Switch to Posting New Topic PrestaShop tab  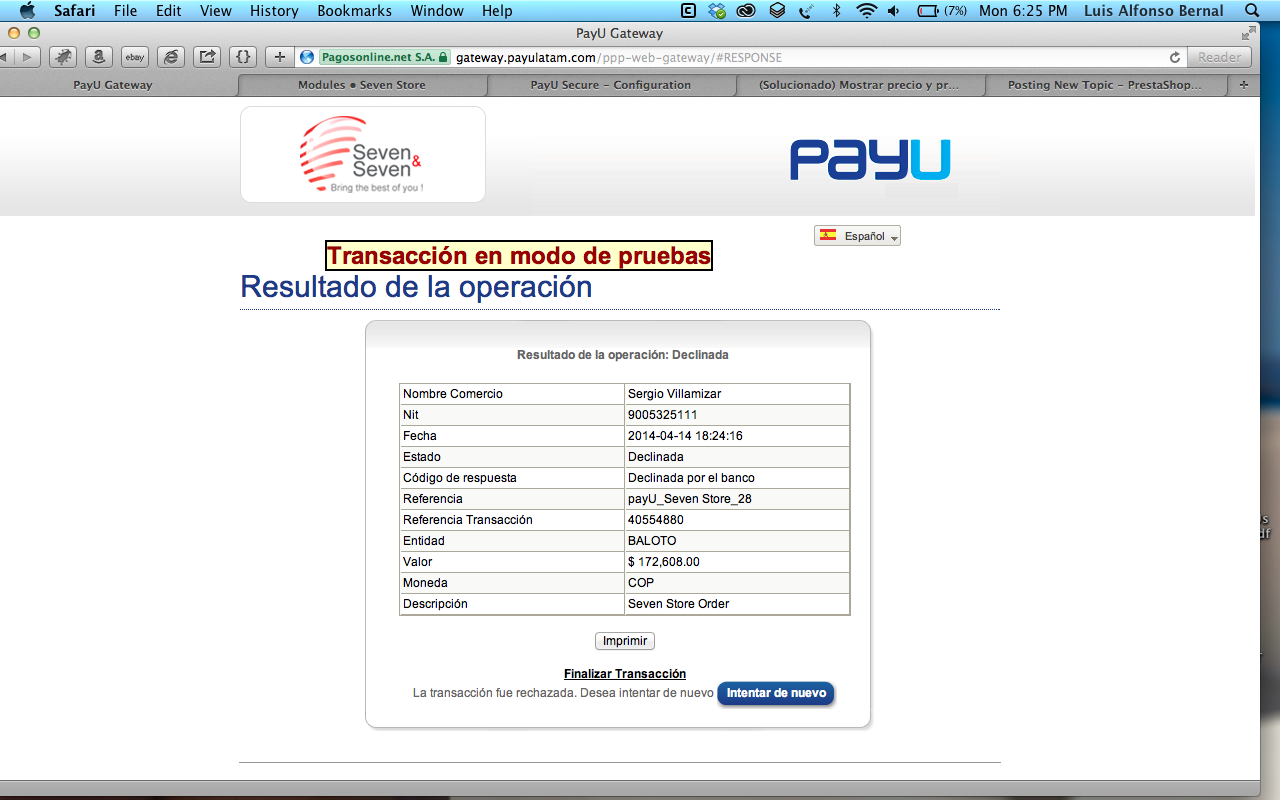pyautogui.click(x=1104, y=85)
